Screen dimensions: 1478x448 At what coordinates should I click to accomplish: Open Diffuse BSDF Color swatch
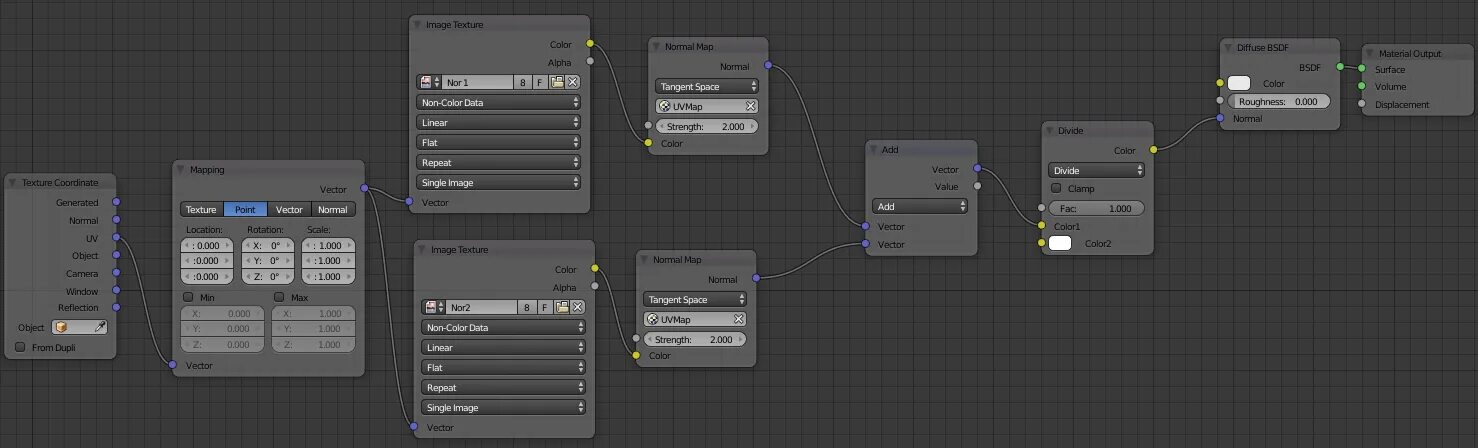(x=1240, y=83)
